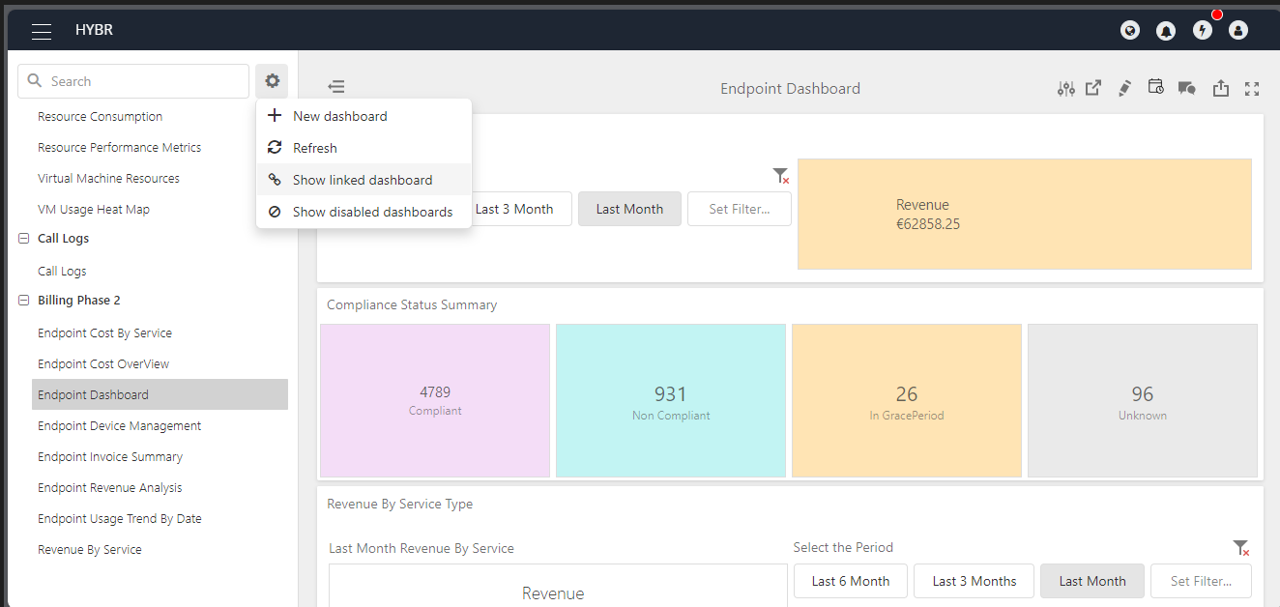Screen dimensions: 1280x607
Task: Select lower Last Month button
Action: click(1093, 581)
